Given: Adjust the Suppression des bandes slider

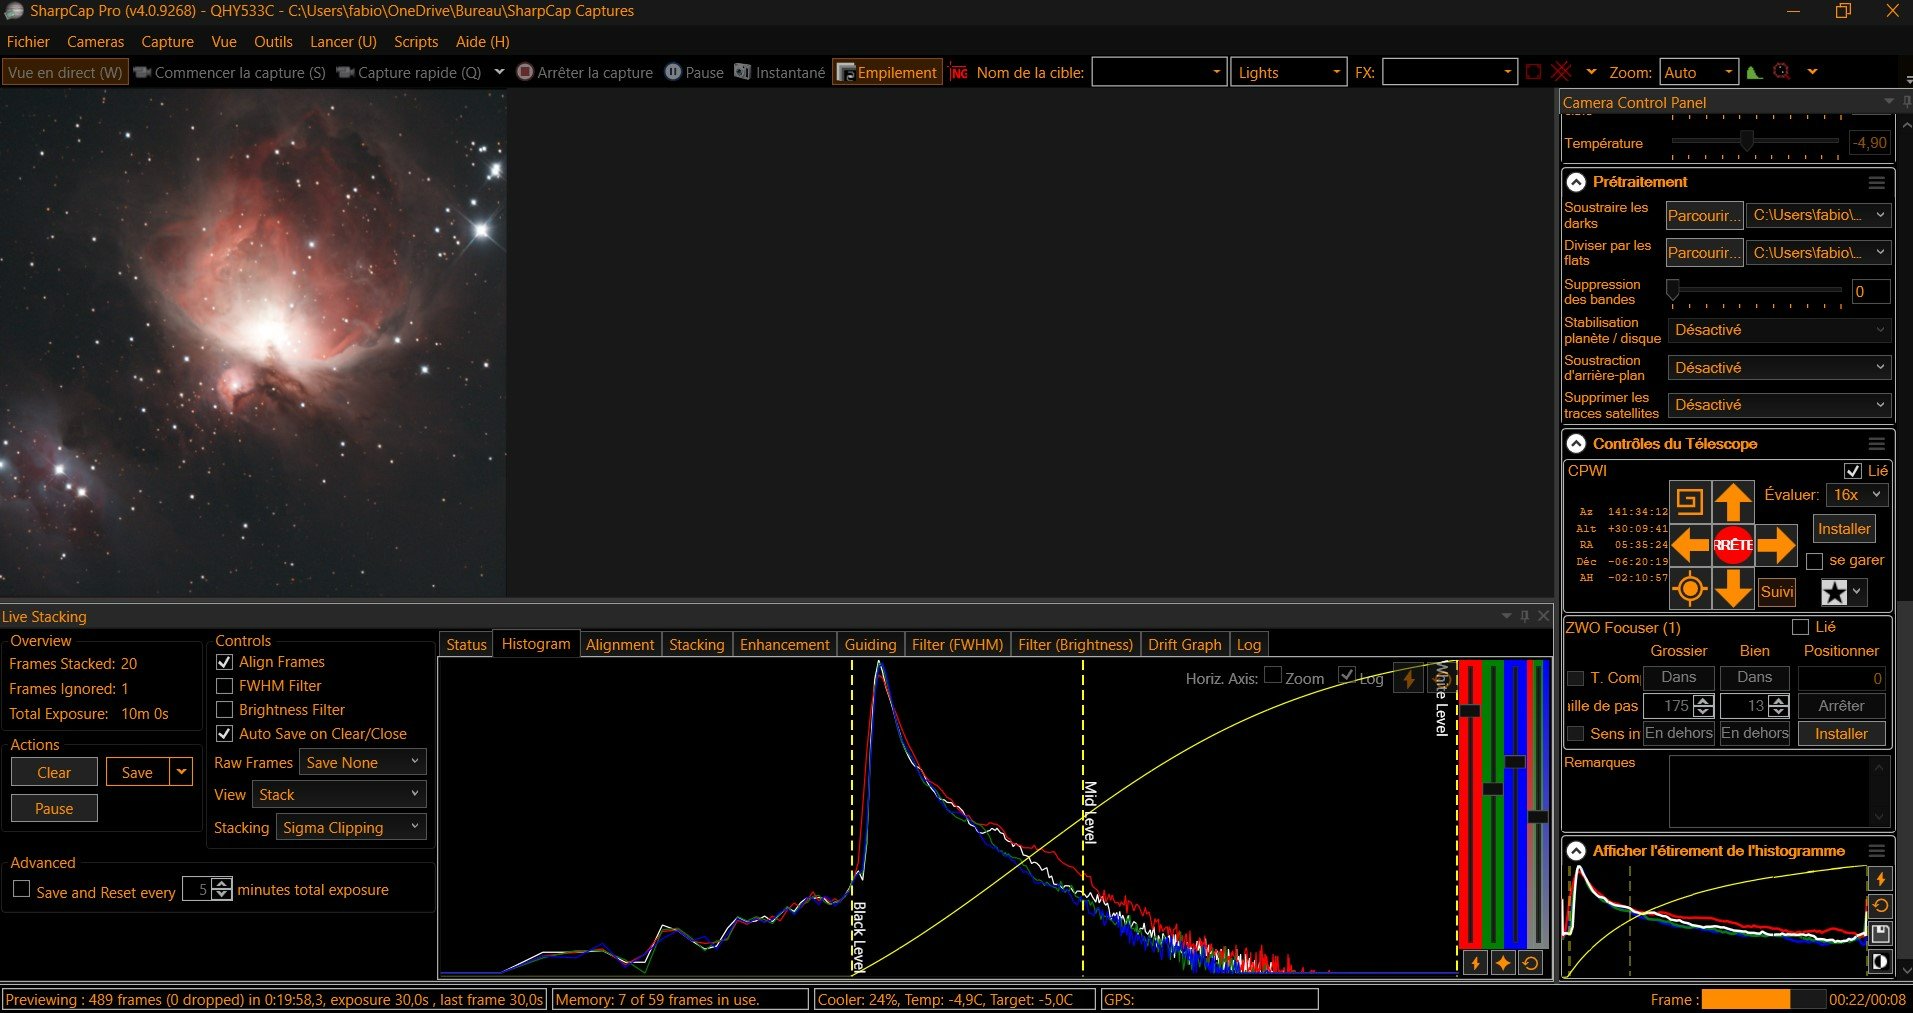Looking at the screenshot, I should (1672, 290).
